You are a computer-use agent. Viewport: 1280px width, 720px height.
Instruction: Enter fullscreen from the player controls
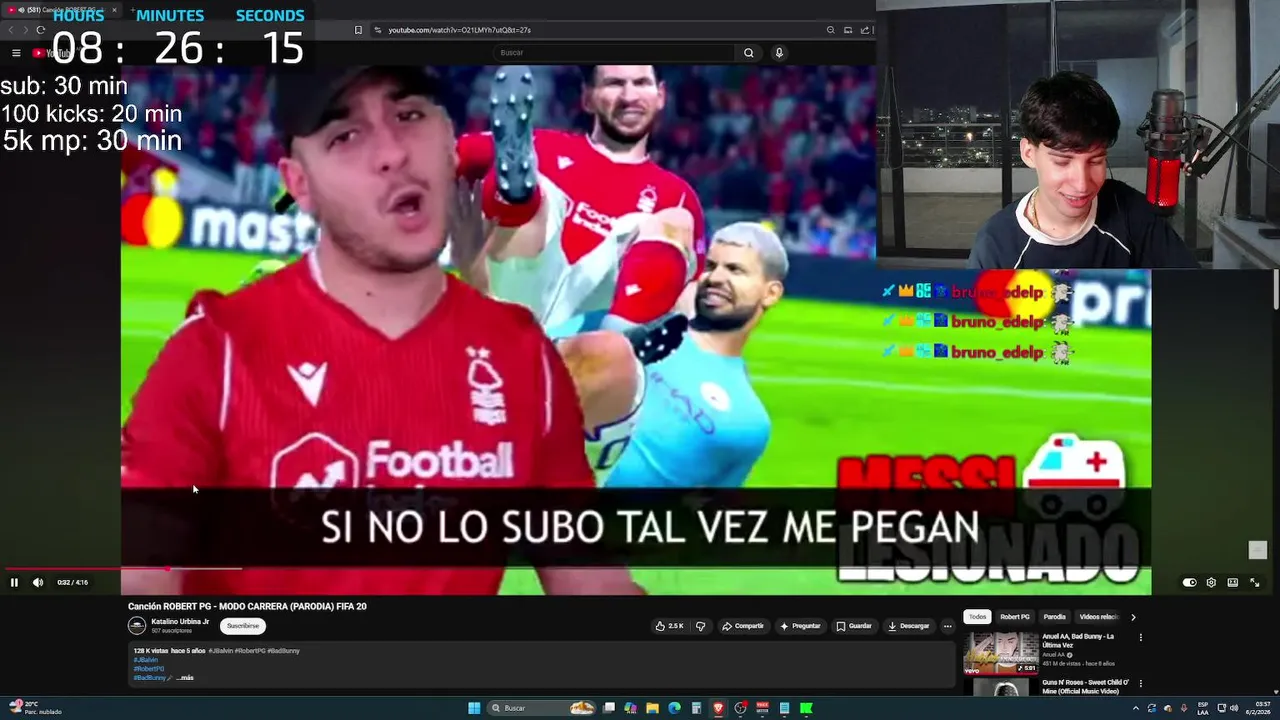pyautogui.click(x=1255, y=582)
